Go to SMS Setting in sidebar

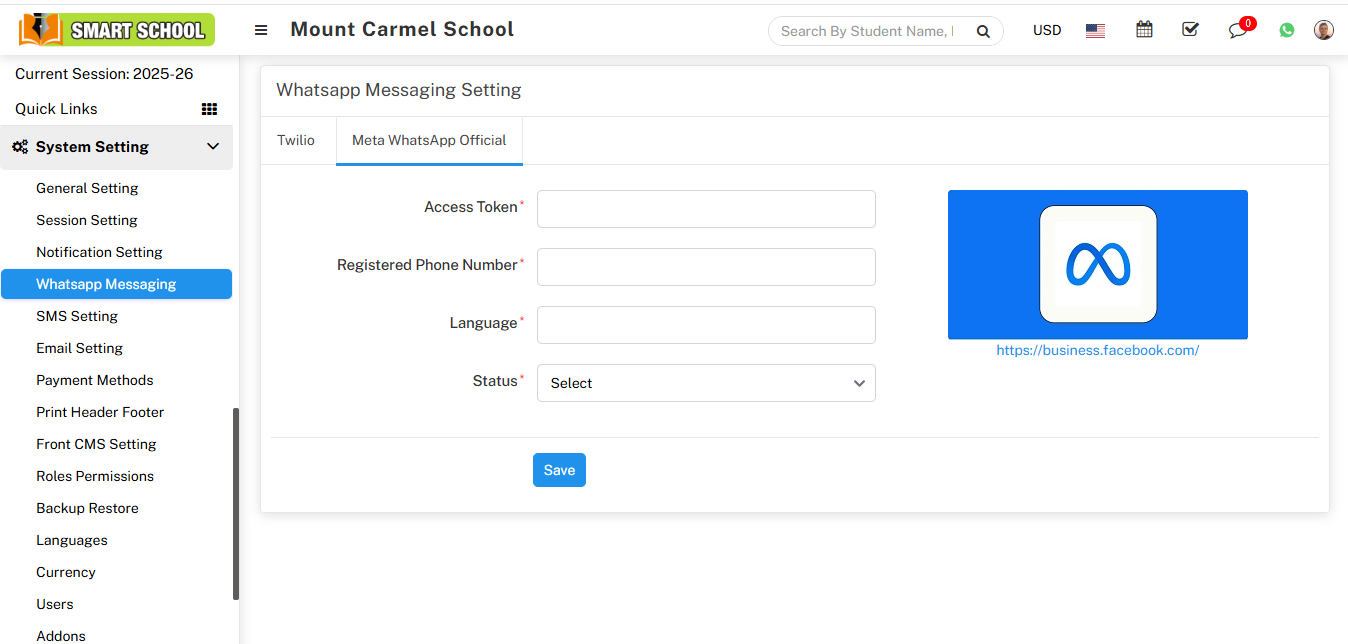tap(77, 316)
